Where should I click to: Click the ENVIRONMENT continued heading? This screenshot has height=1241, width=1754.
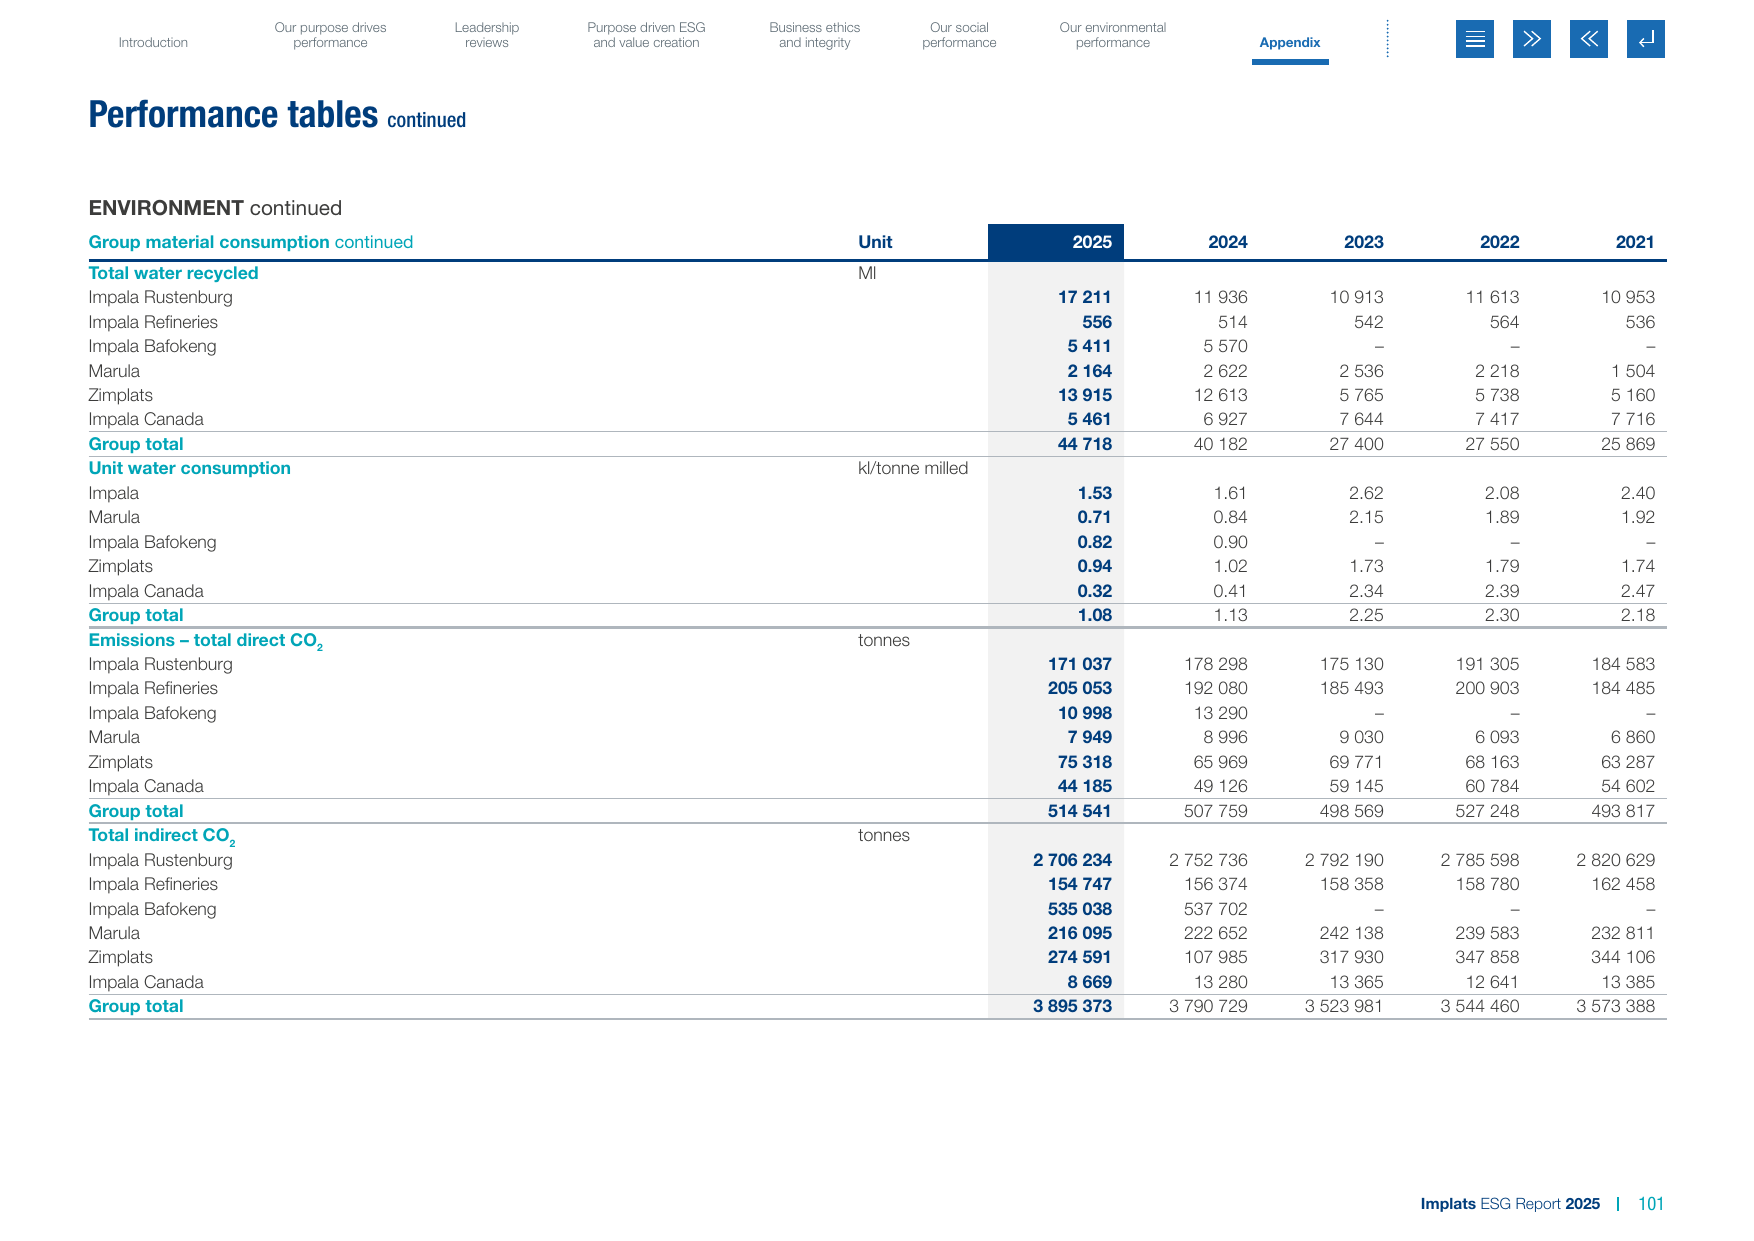pyautogui.click(x=215, y=208)
